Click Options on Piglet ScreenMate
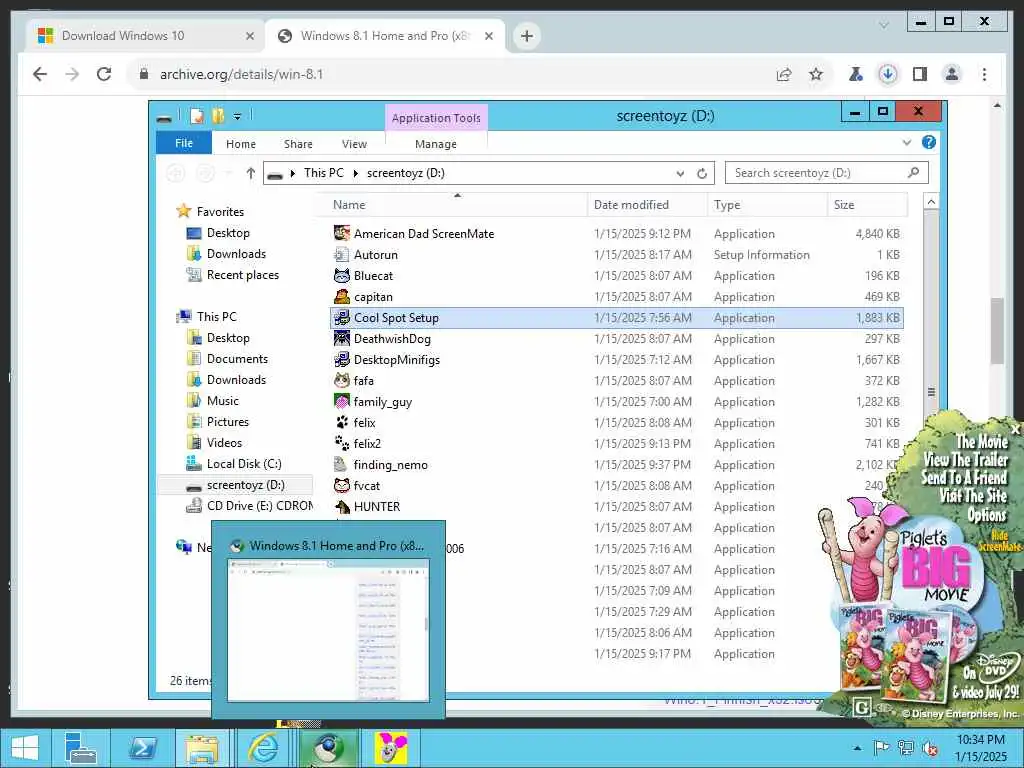1024x768 pixels. click(x=987, y=515)
